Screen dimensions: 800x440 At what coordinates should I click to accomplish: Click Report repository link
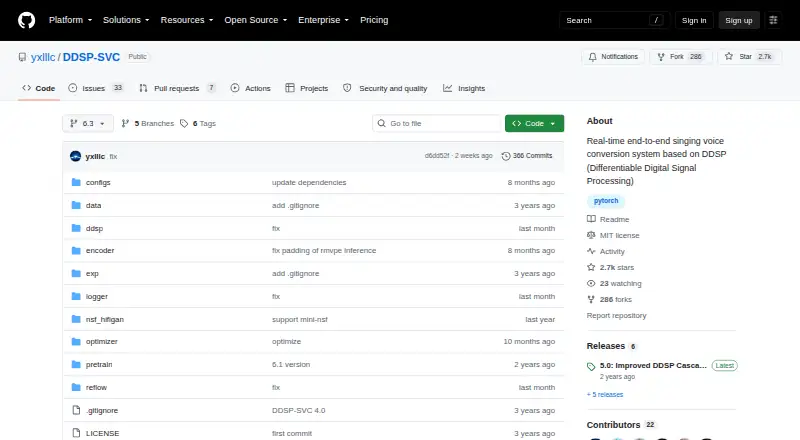[x=616, y=315]
